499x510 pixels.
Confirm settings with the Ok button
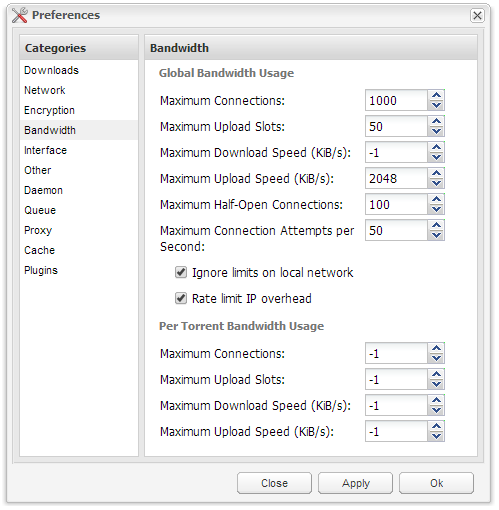pyautogui.click(x=436, y=483)
